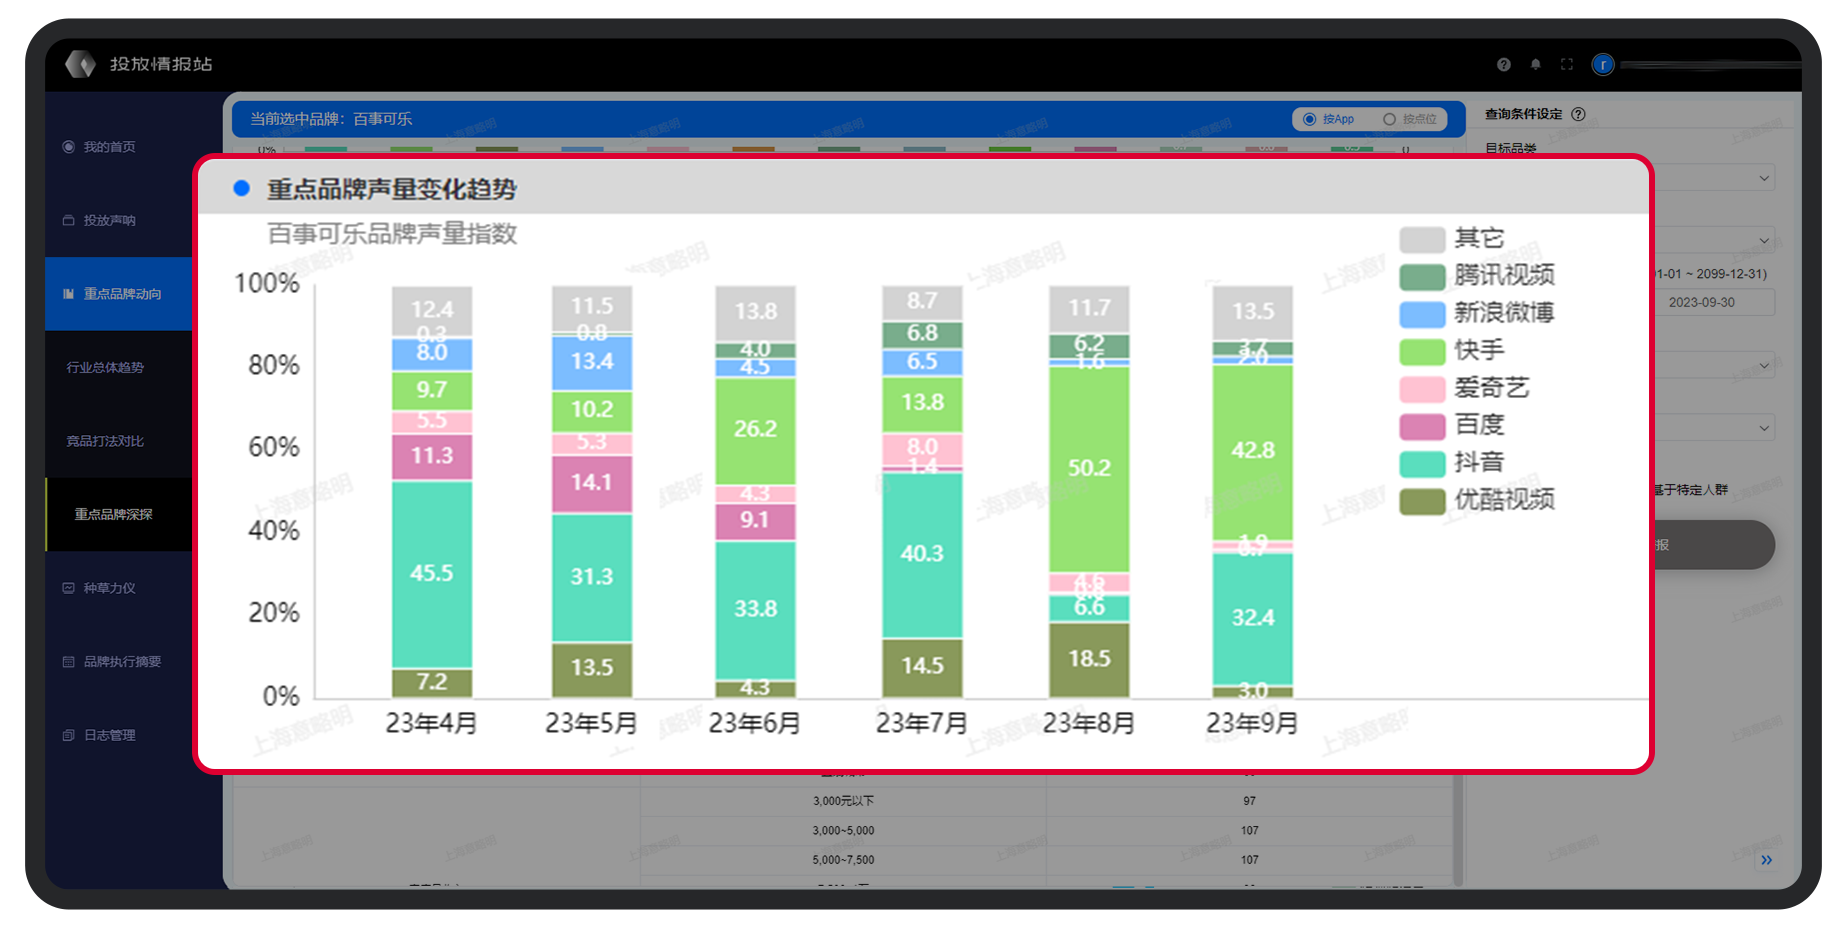This screenshot has width=1847, height=927.
Task: Click the 快手 green legend swatch
Action: coord(1422,351)
